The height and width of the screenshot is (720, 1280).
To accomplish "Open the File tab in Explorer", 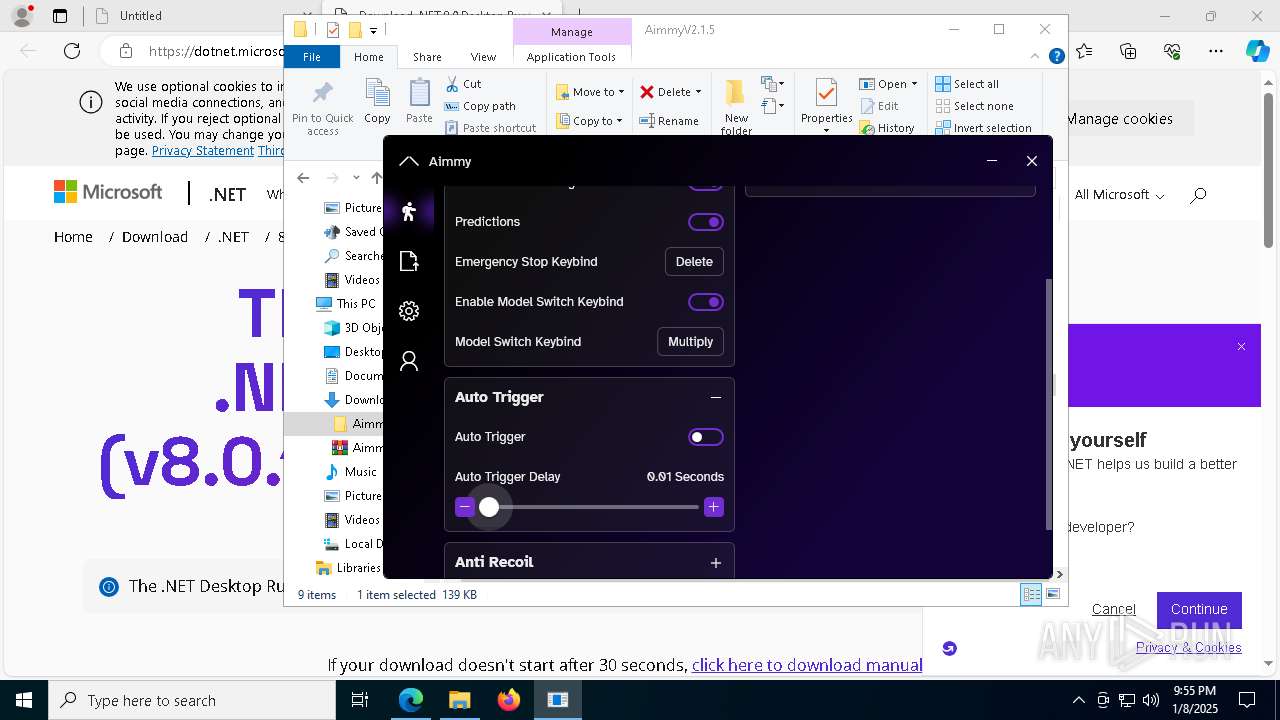I will [312, 57].
